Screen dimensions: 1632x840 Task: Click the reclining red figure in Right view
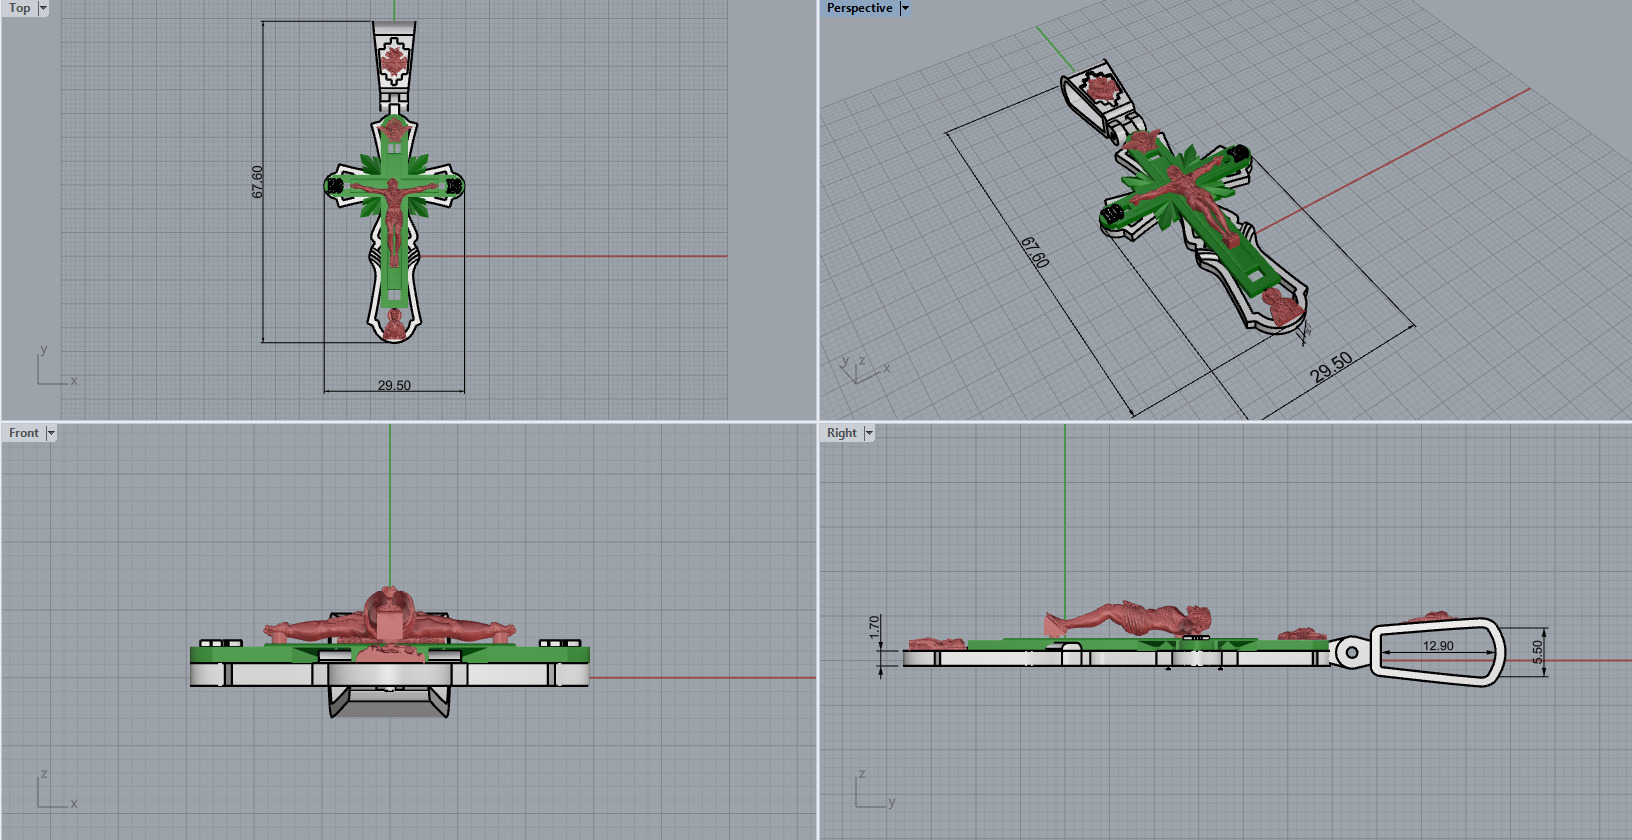pos(1128,619)
